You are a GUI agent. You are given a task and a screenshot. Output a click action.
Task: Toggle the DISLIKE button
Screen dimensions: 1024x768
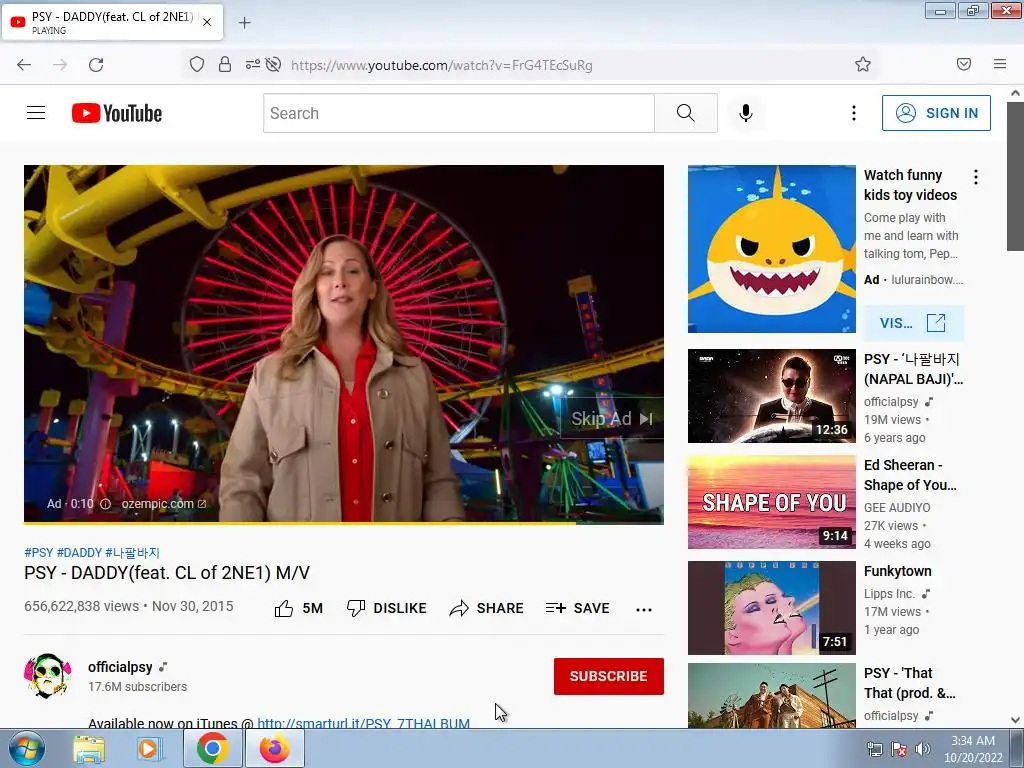click(386, 609)
